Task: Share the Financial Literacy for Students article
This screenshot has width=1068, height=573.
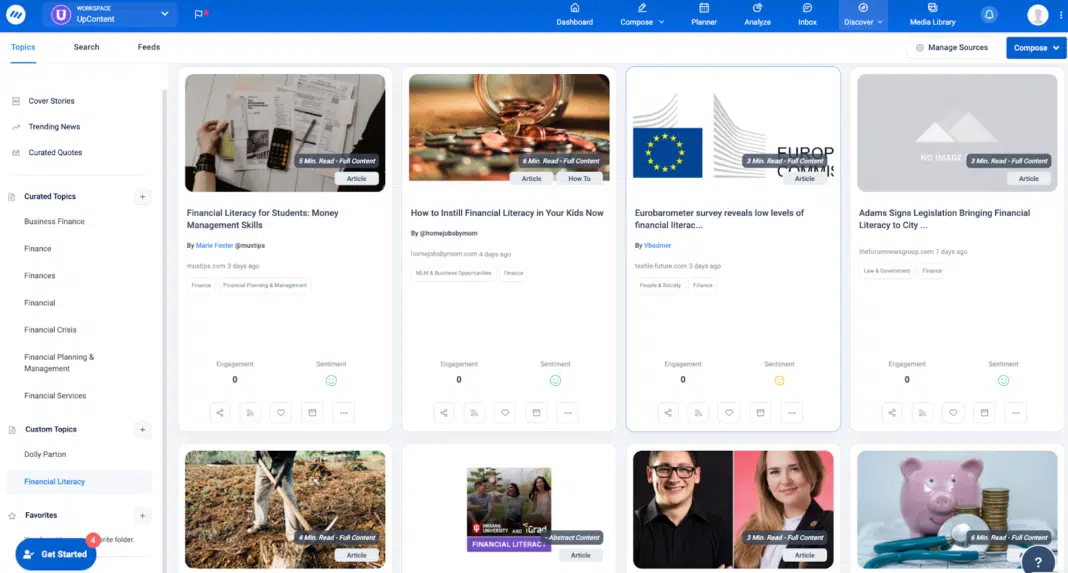Action: (x=220, y=412)
